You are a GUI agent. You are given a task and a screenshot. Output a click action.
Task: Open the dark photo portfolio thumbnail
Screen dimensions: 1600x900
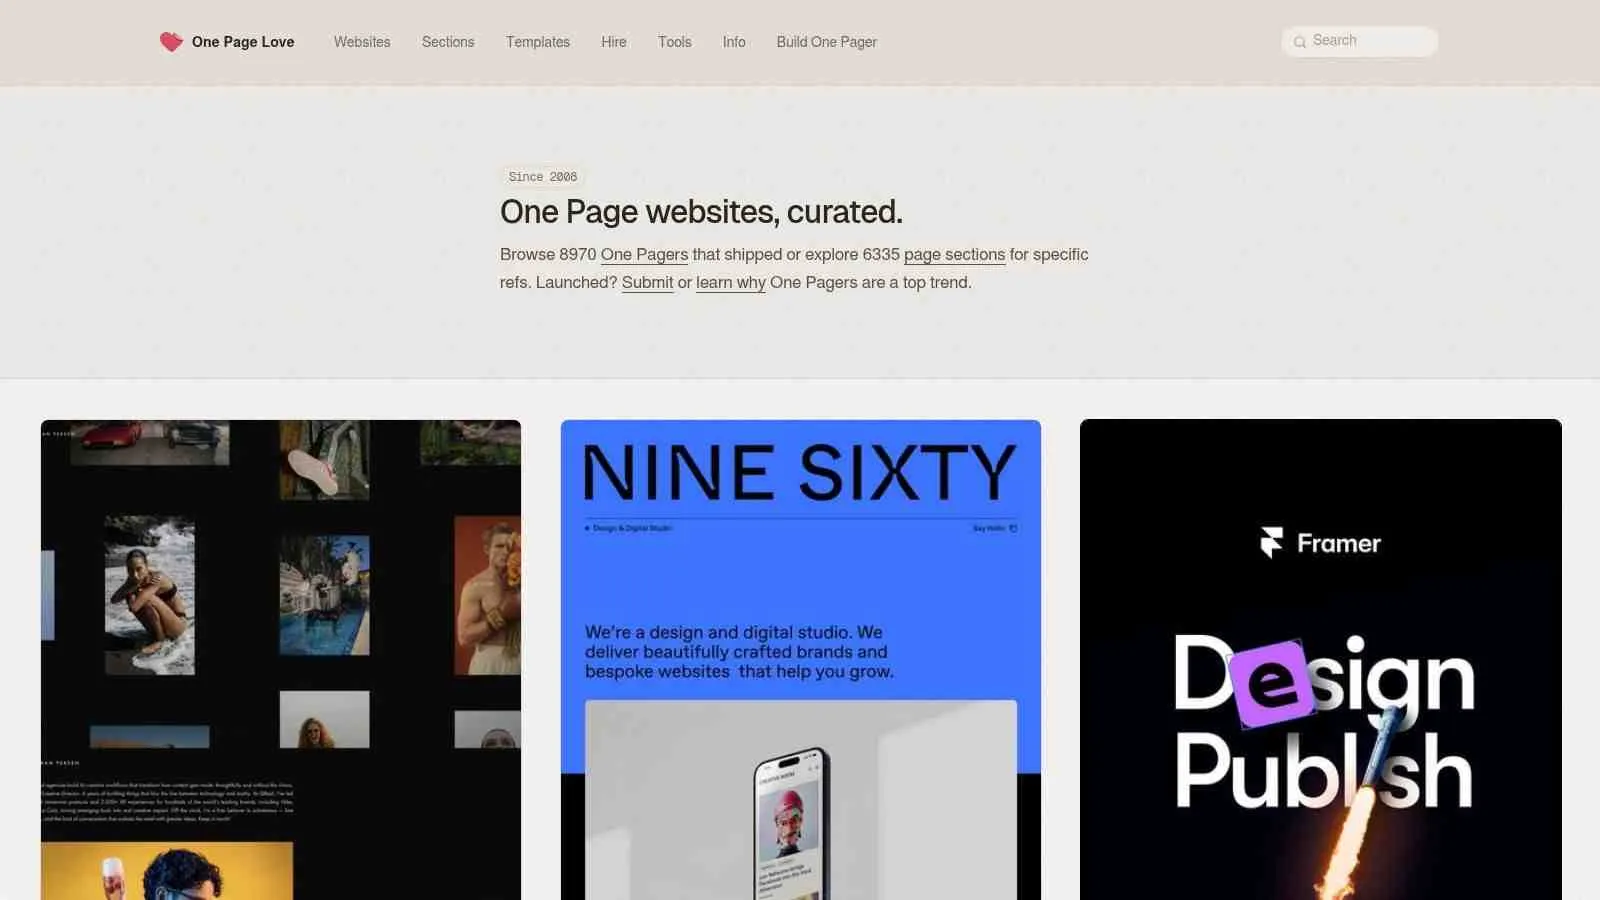(281, 660)
